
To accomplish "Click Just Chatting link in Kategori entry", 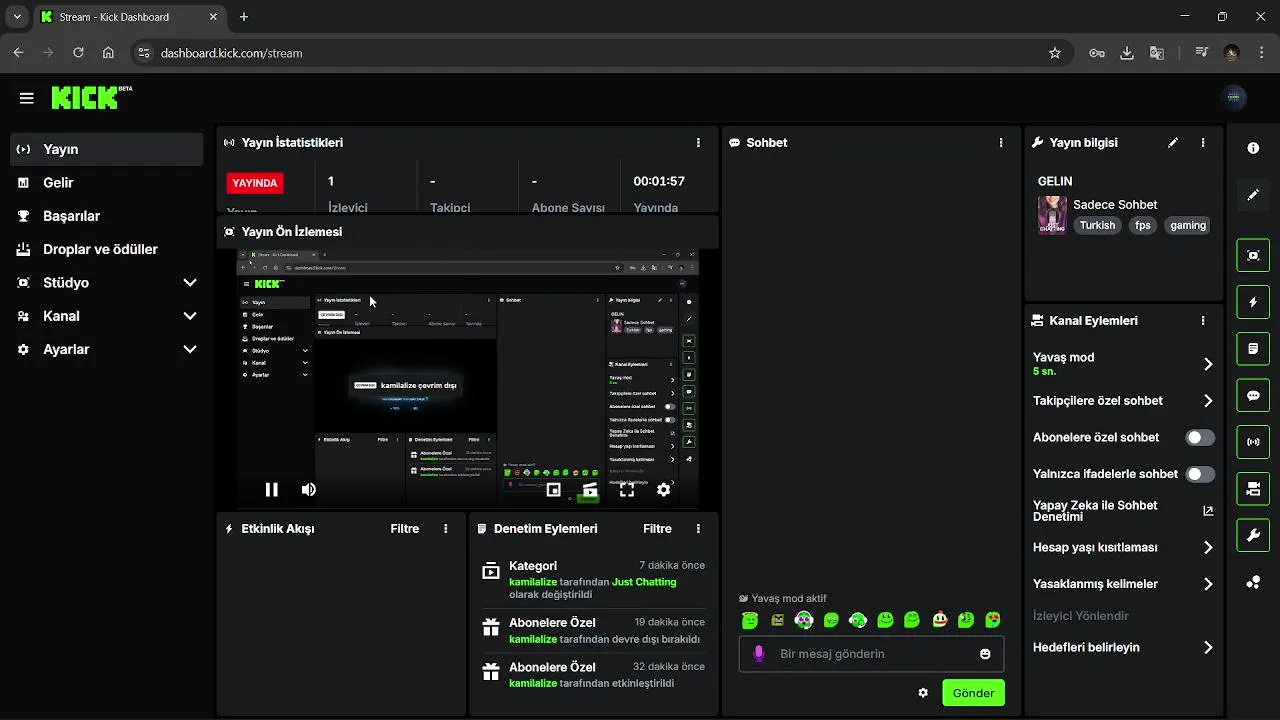I will coord(644,582).
